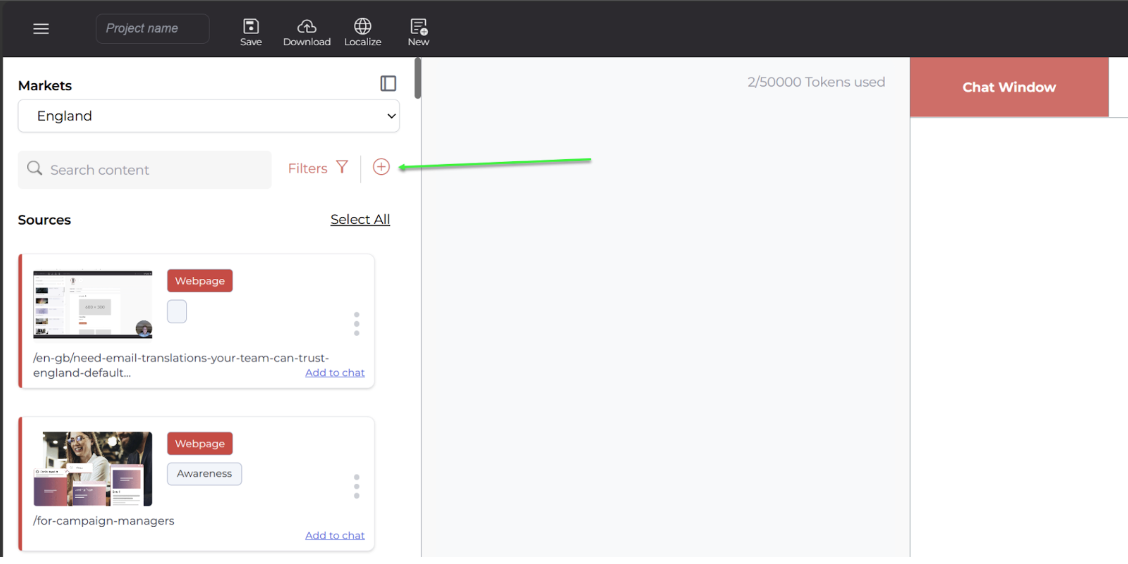Create a New project icon
This screenshot has height=564, width=1128.
coord(418,27)
